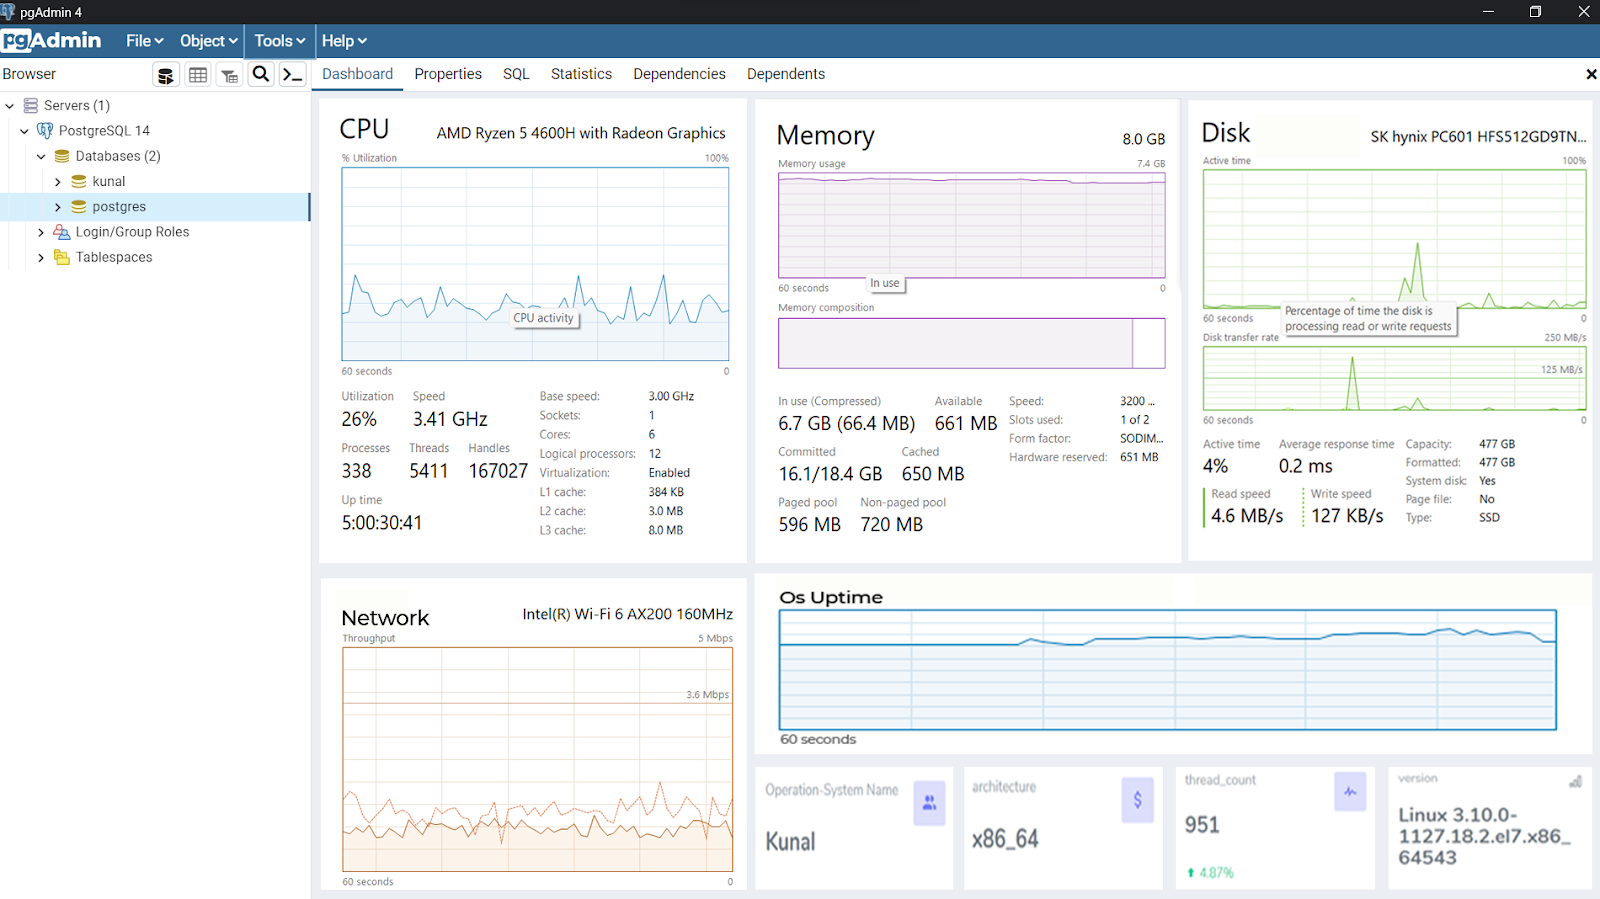Click the 4.87% increase indicator
This screenshot has width=1600, height=899.
pyautogui.click(x=1210, y=873)
